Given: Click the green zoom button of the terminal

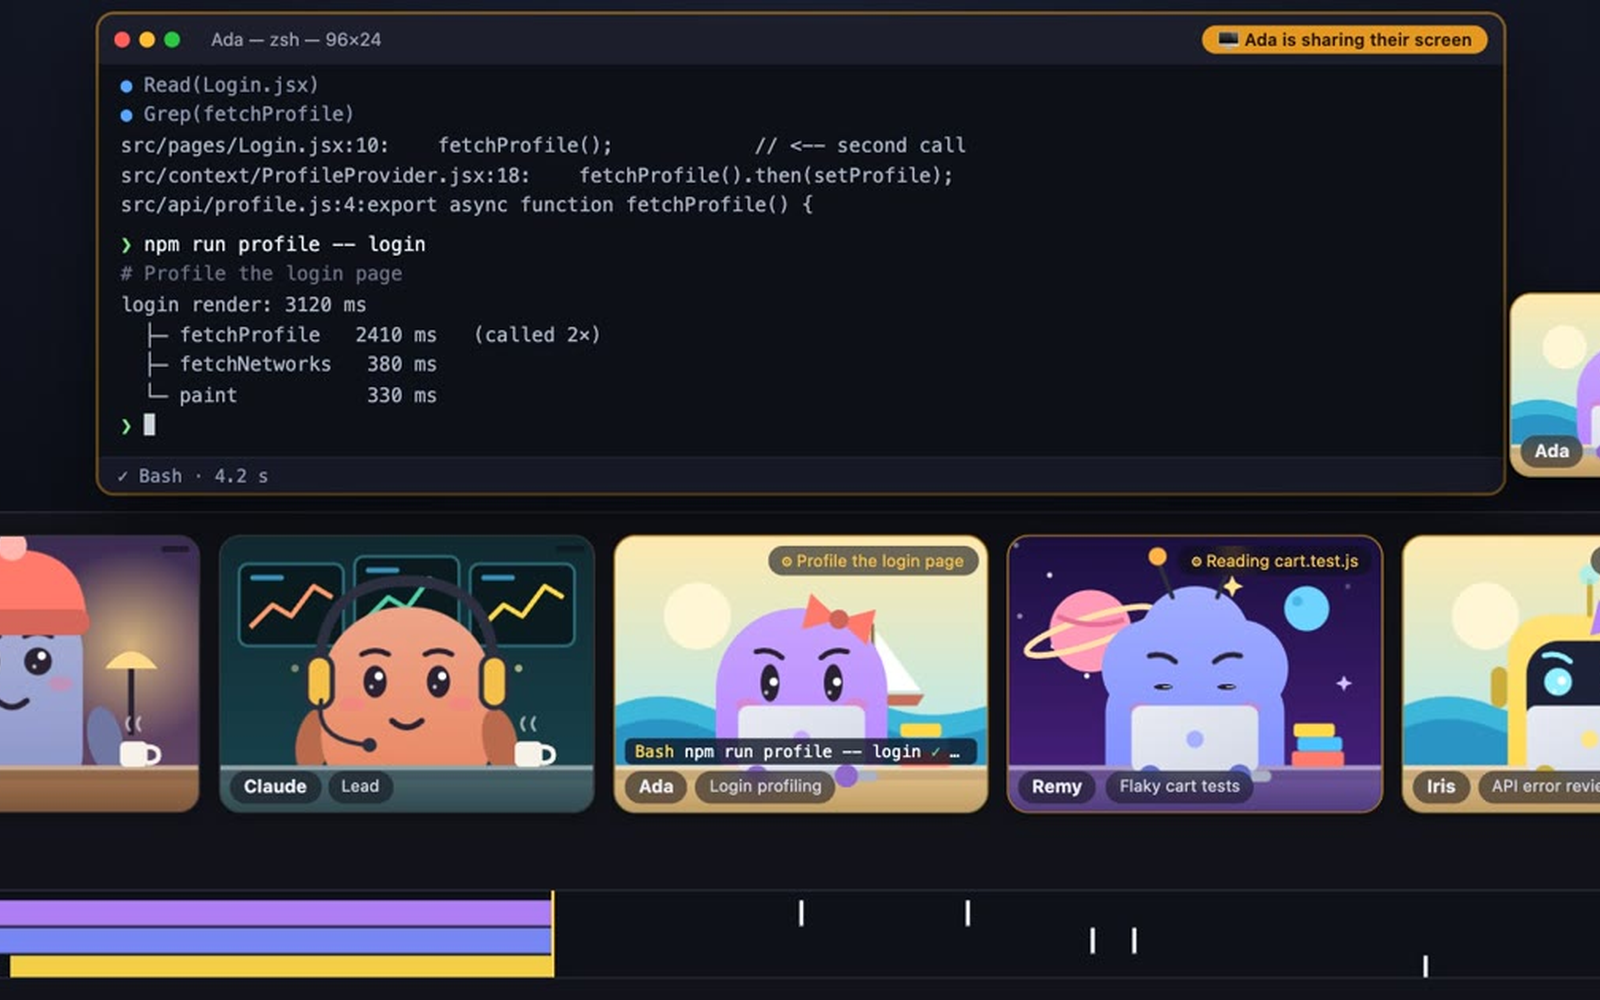Looking at the screenshot, I should click(172, 40).
